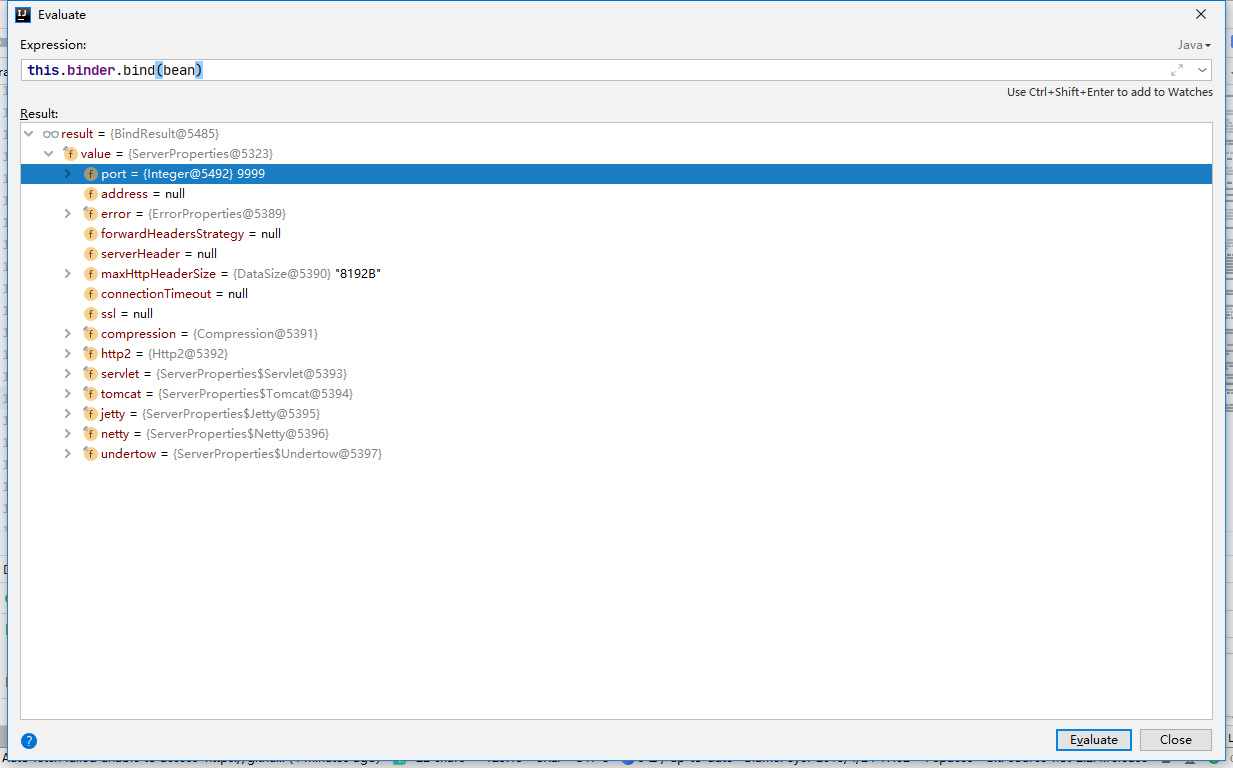
Task: Open the Java language selector
Action: [1193, 45]
